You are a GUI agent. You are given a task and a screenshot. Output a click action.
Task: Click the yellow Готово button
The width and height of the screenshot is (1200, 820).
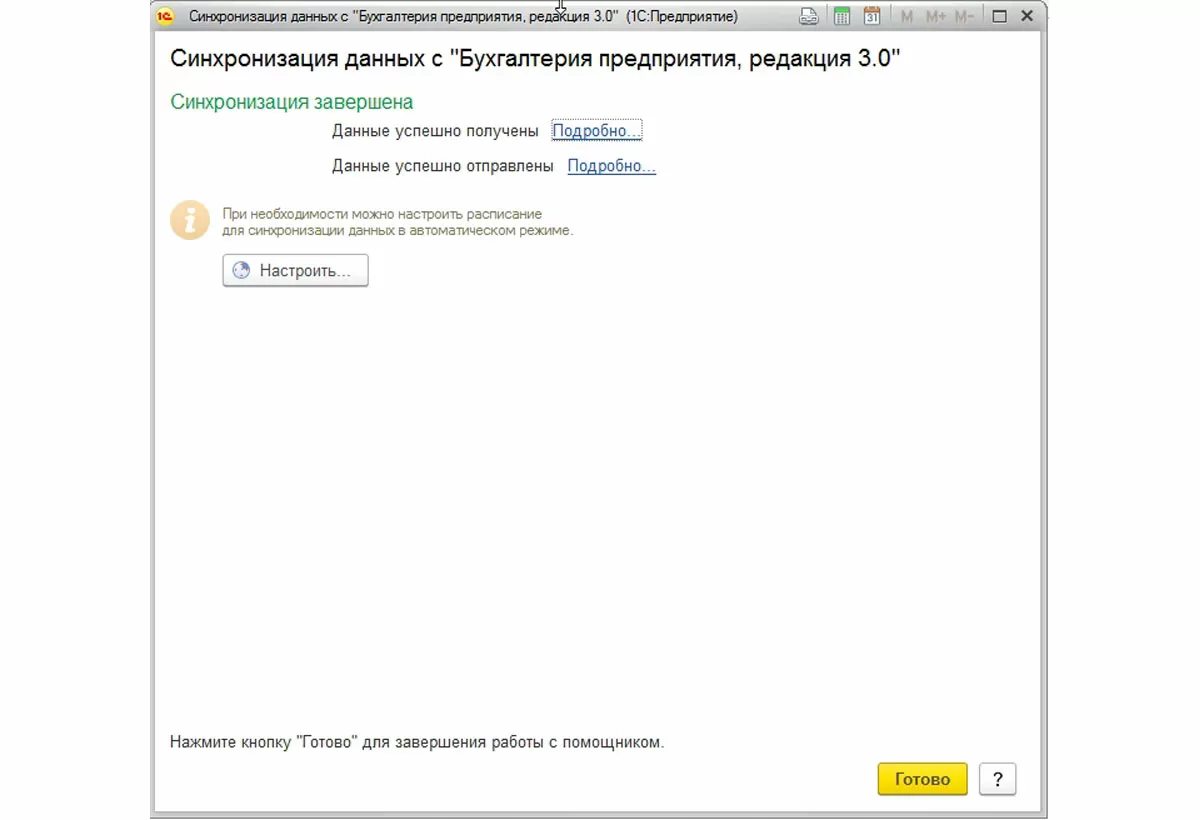pos(922,779)
